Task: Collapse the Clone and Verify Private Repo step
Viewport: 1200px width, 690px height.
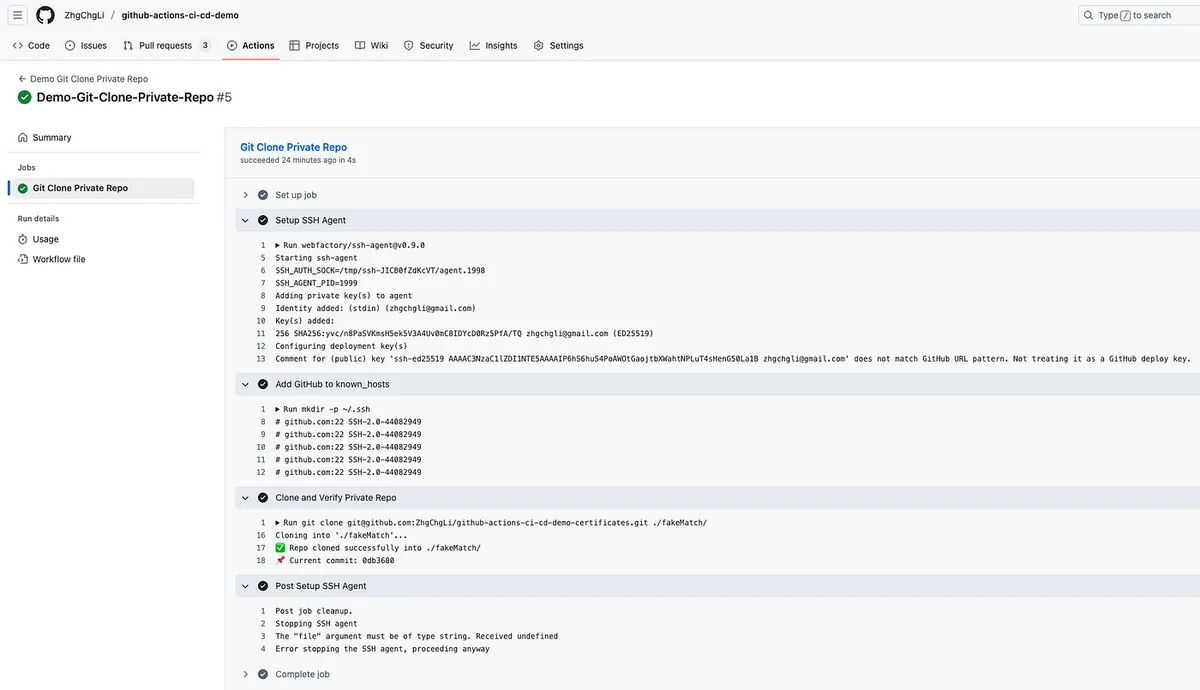Action: [246, 497]
